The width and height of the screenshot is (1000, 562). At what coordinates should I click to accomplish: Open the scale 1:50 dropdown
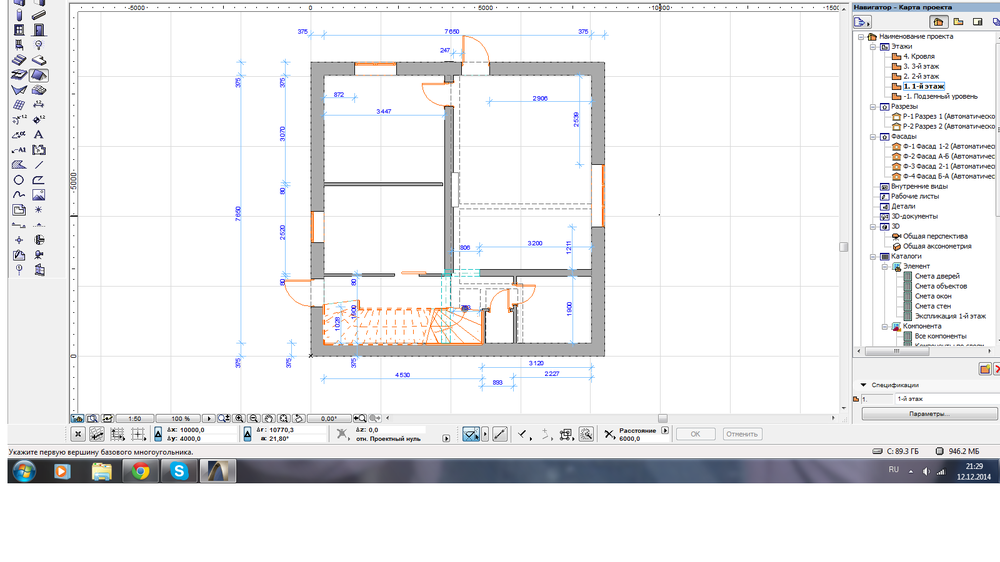133,418
